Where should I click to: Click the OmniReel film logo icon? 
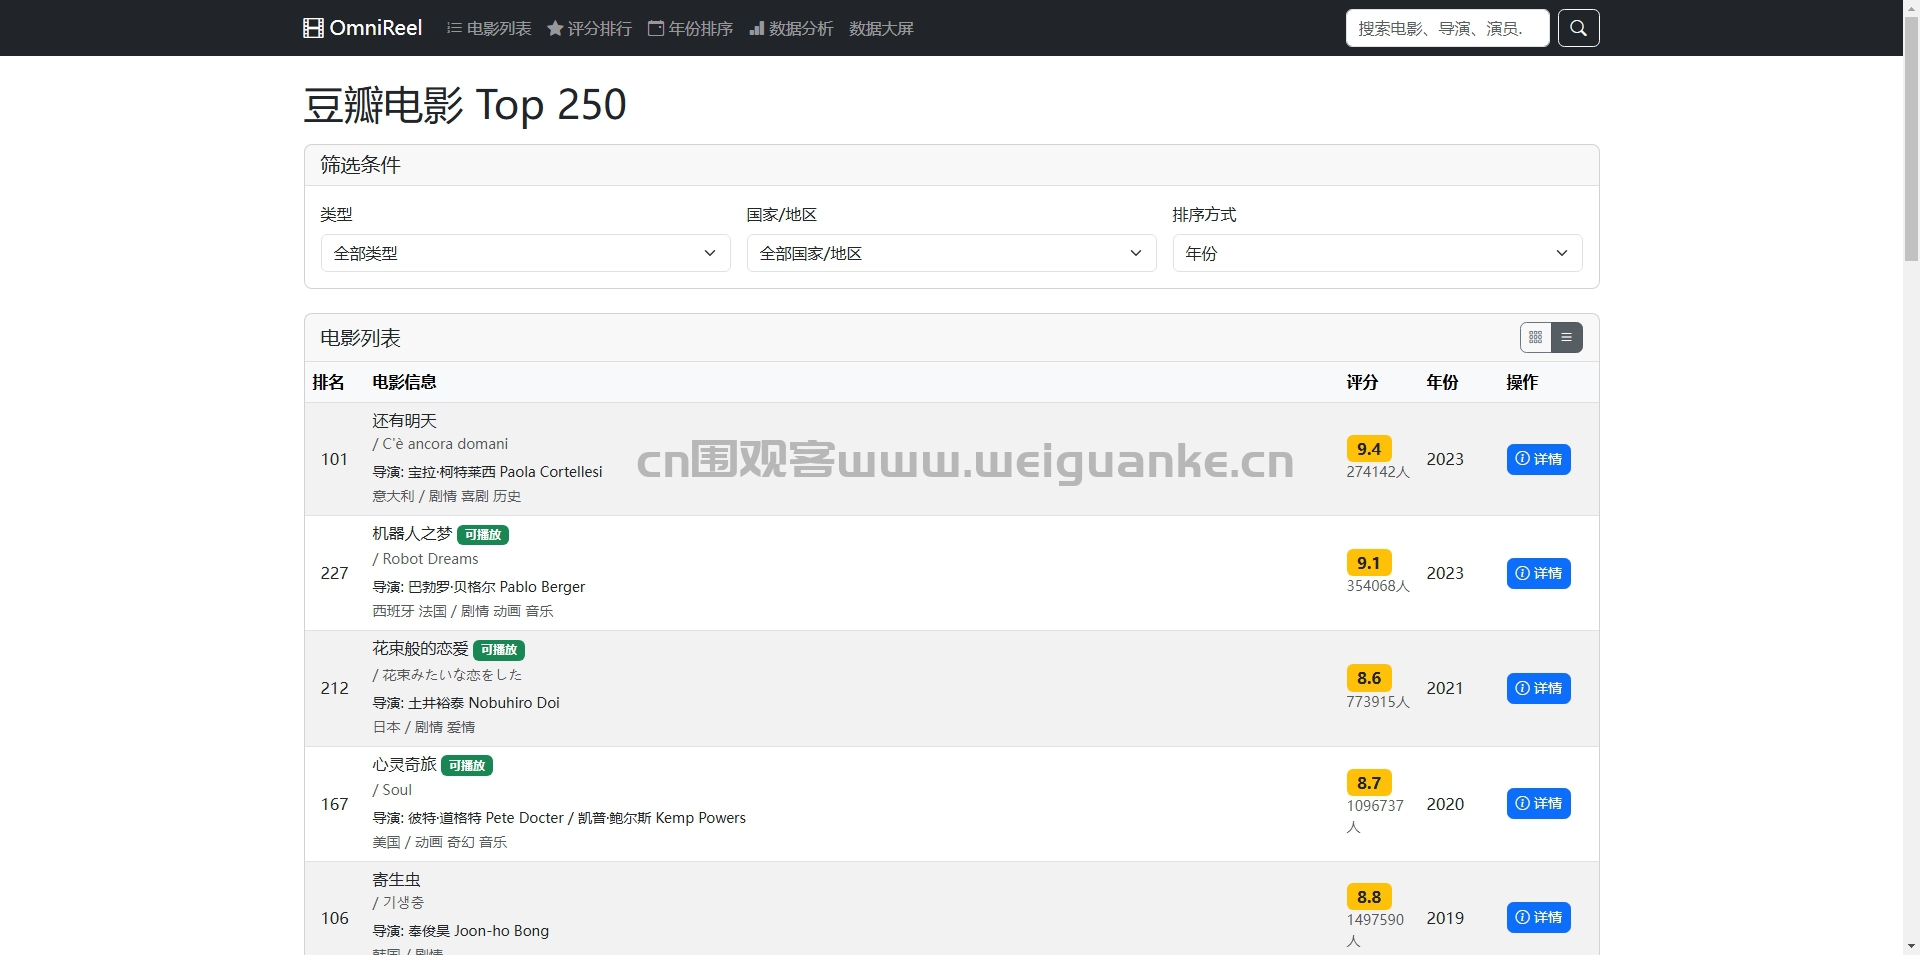tap(313, 28)
